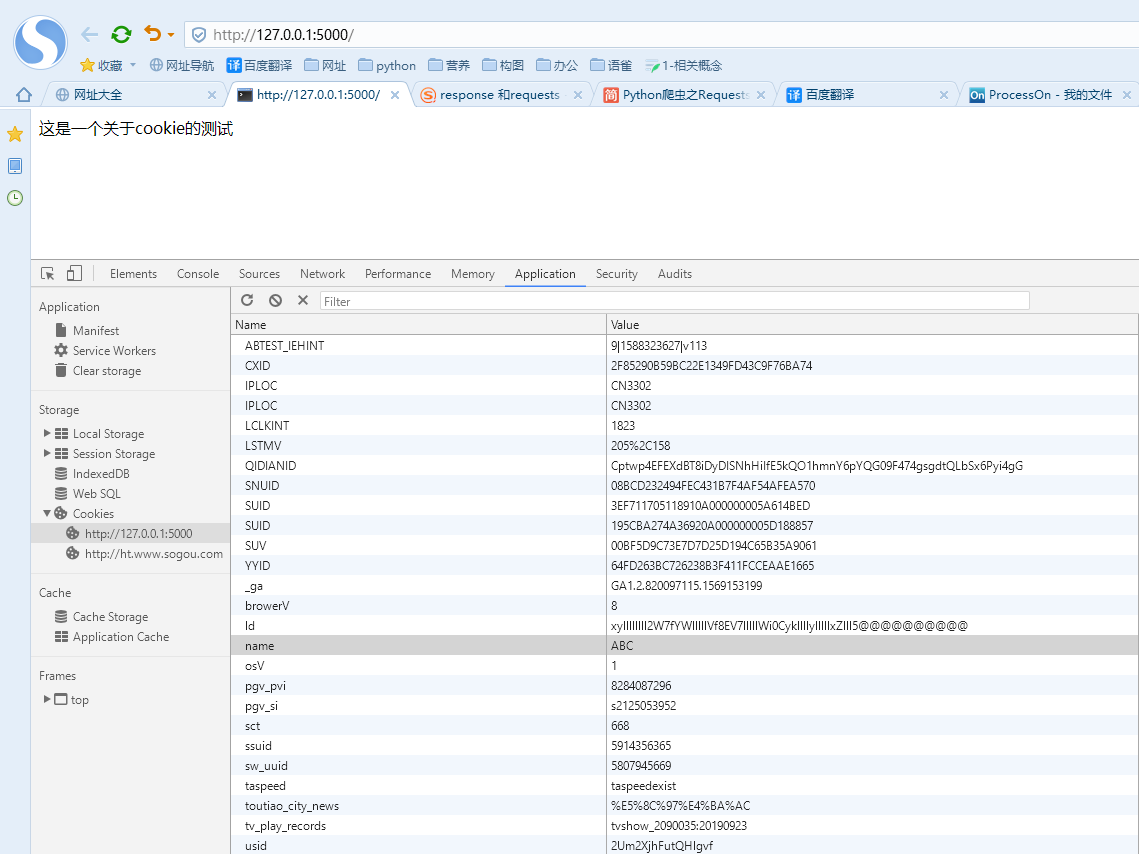Open the 网址 bookmark folder

point(325,65)
